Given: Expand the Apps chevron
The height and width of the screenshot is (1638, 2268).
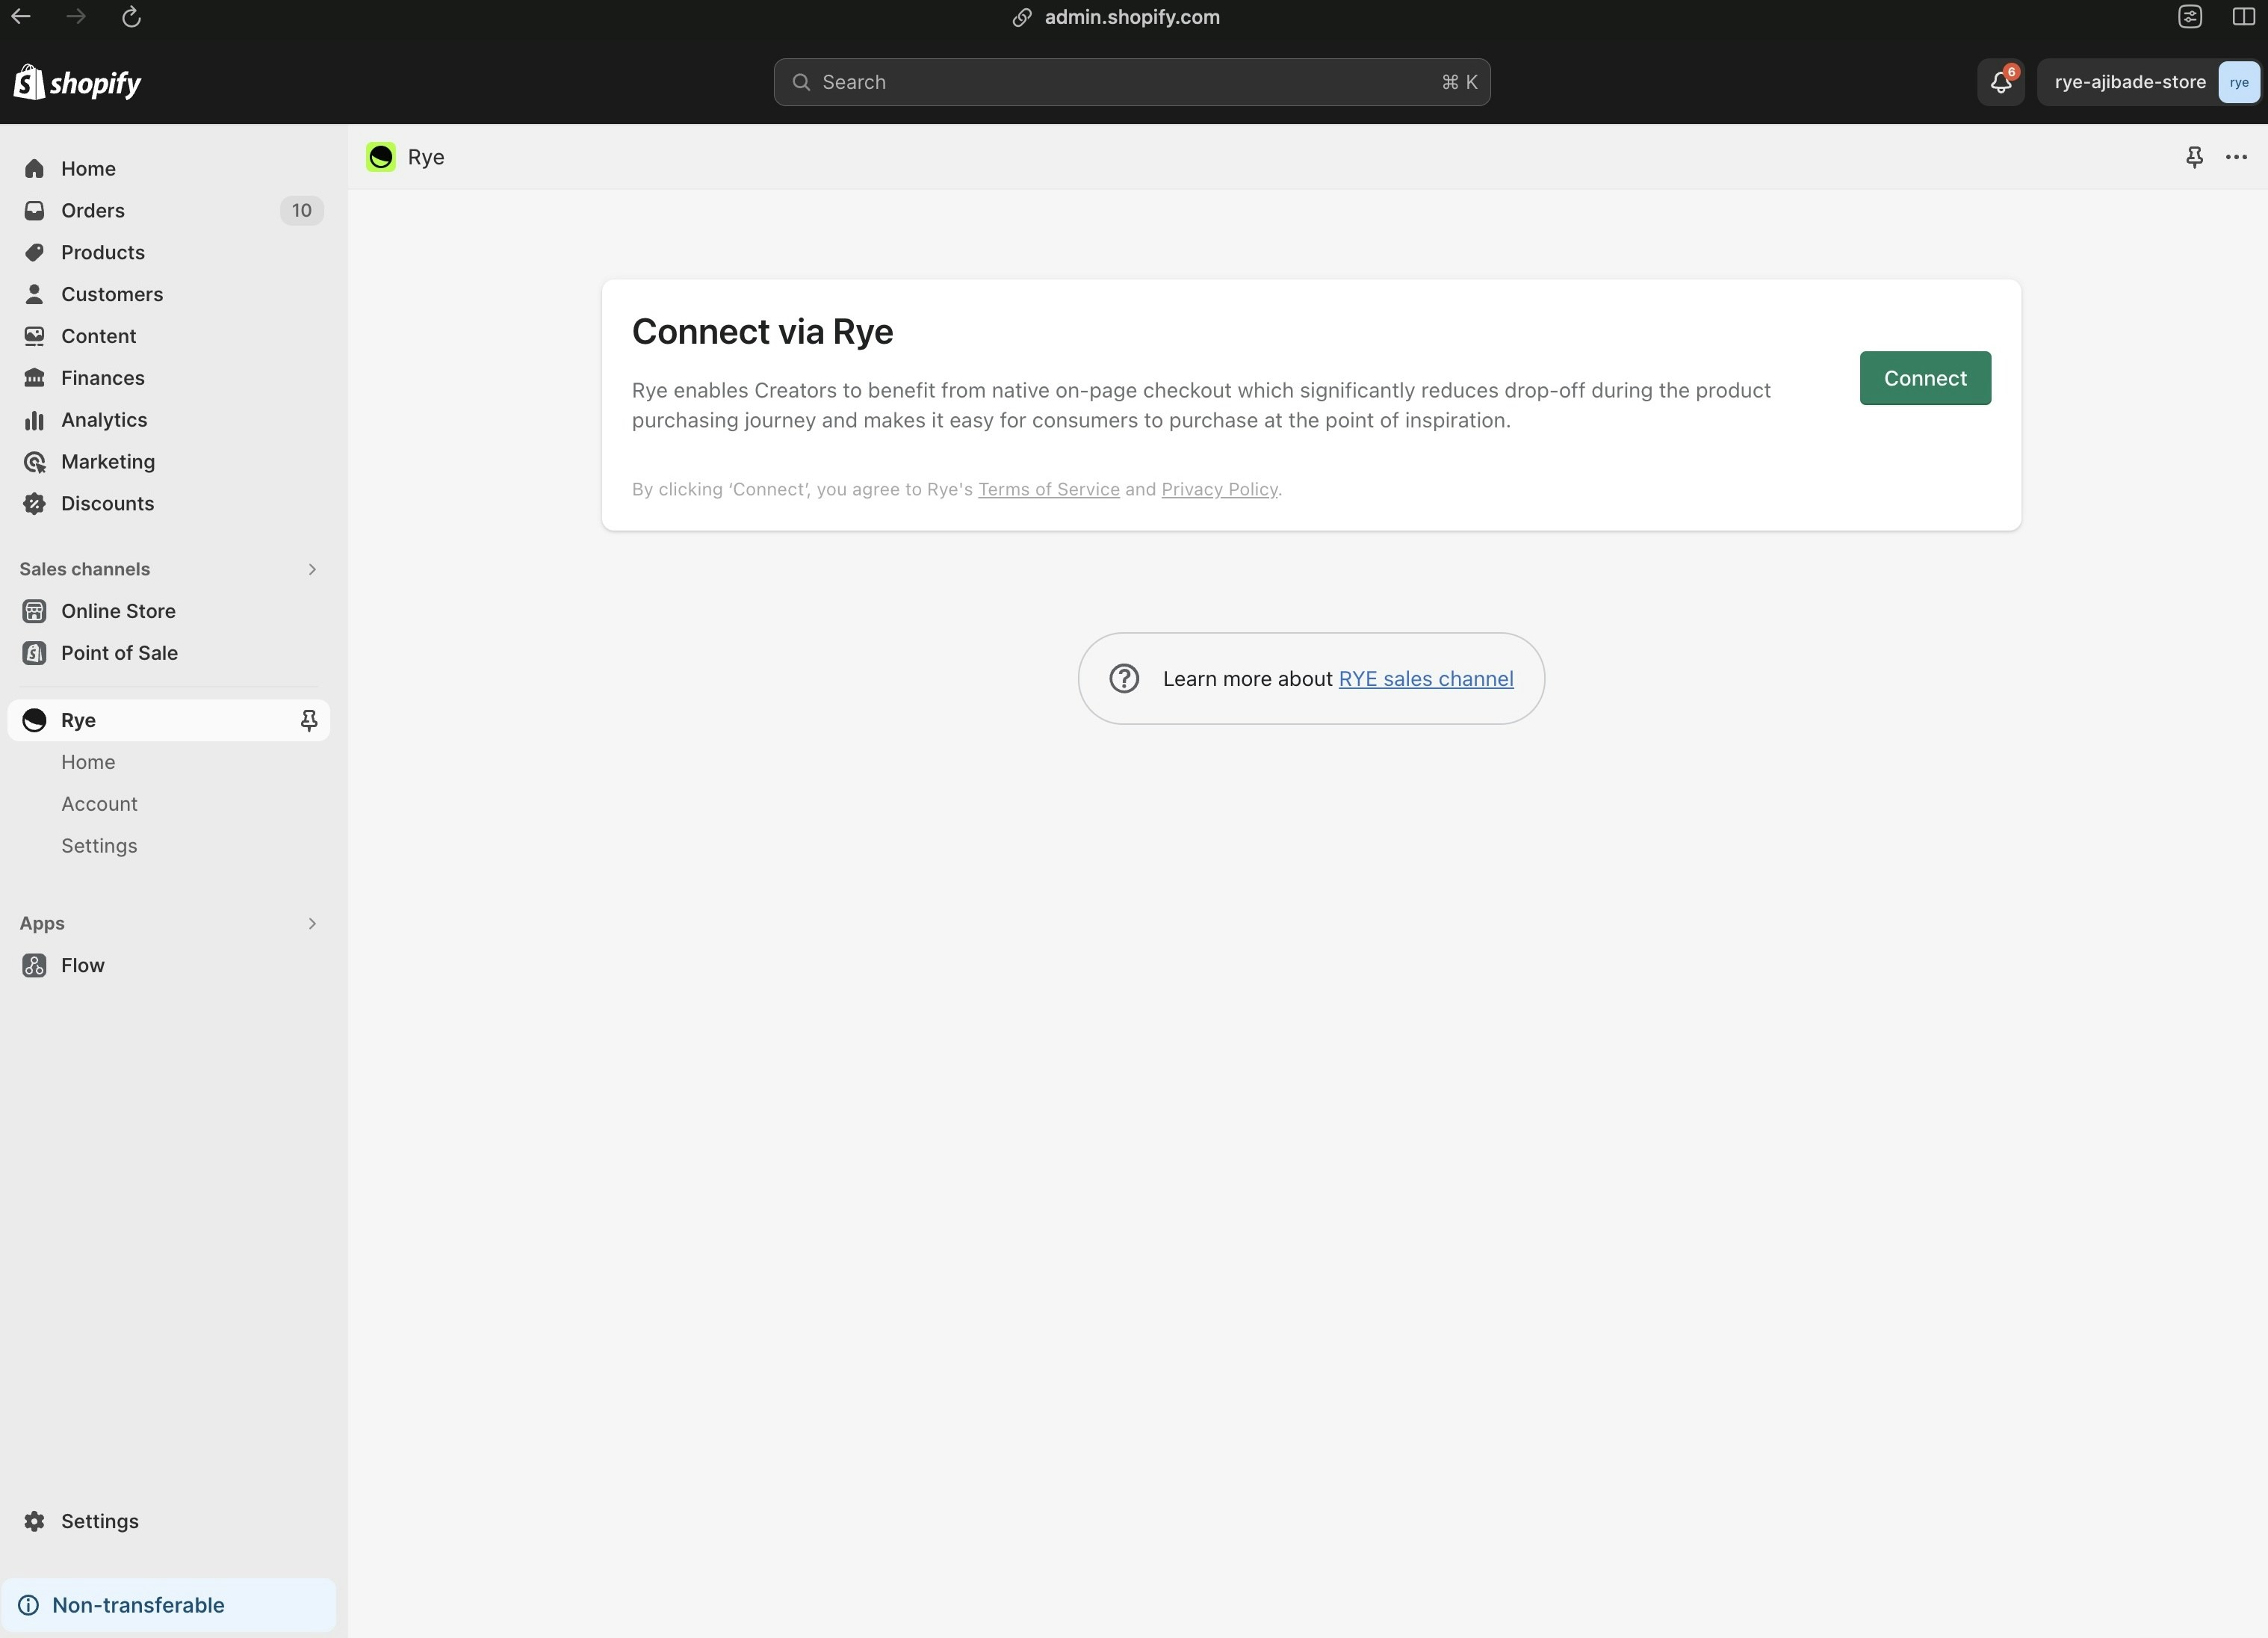Looking at the screenshot, I should click(x=312, y=923).
